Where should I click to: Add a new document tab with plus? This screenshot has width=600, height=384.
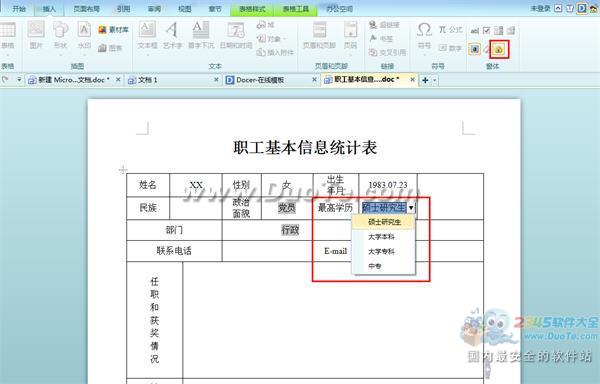tap(425, 80)
